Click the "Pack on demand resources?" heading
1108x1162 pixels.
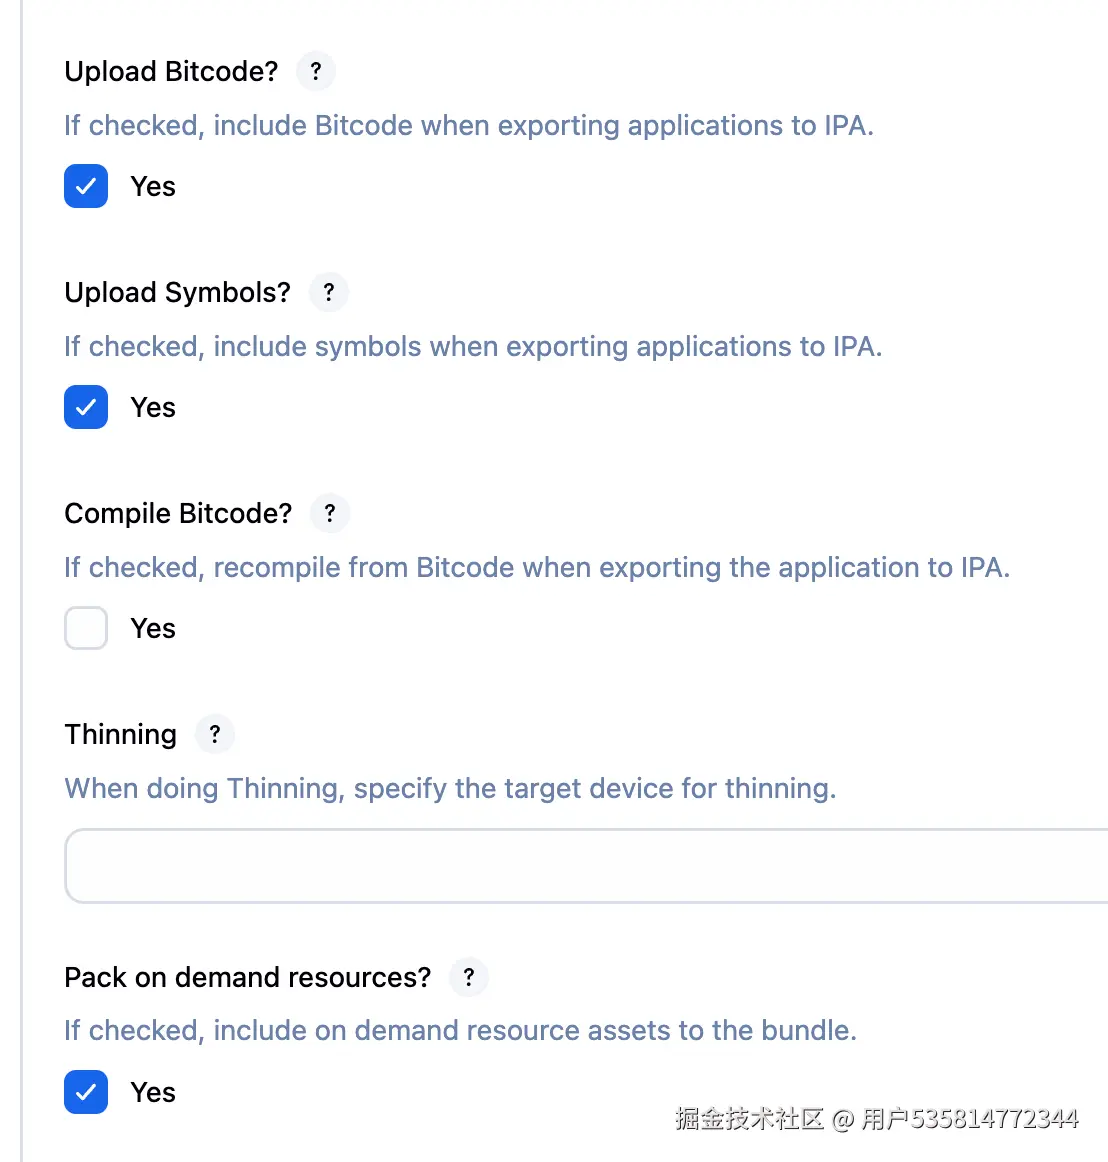click(247, 978)
